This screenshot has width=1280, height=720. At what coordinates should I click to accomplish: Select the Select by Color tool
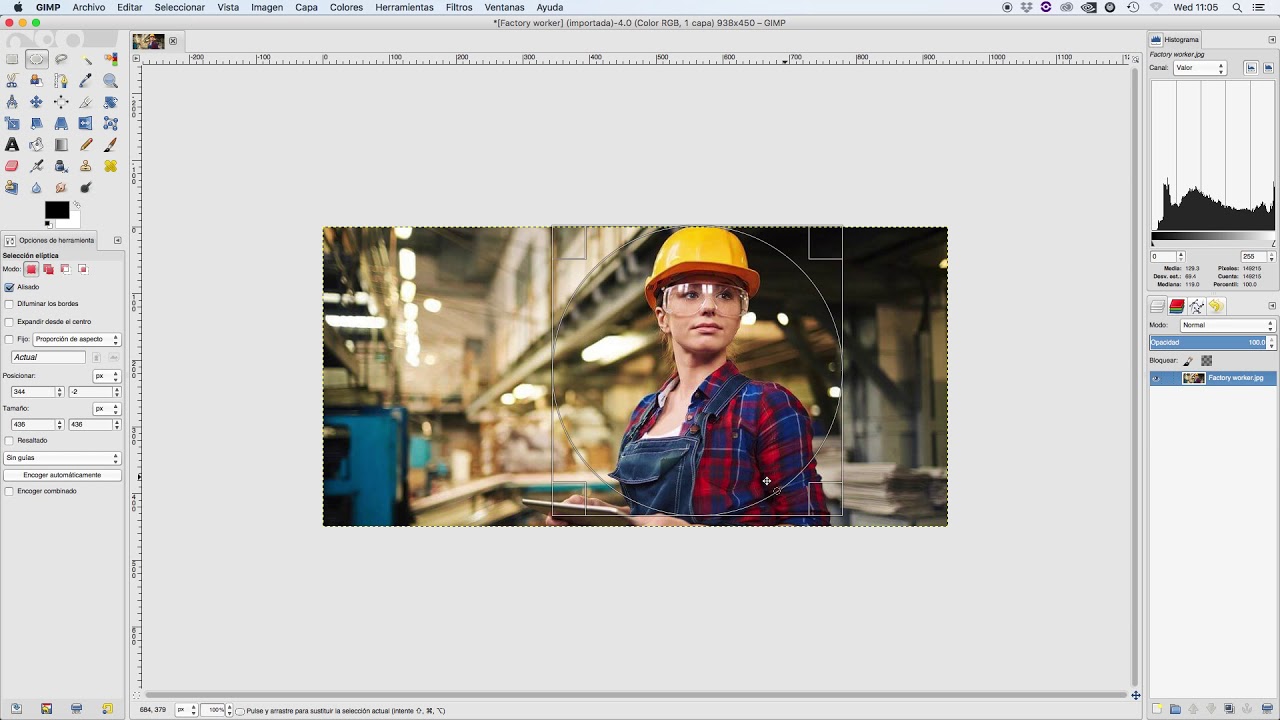[110, 59]
